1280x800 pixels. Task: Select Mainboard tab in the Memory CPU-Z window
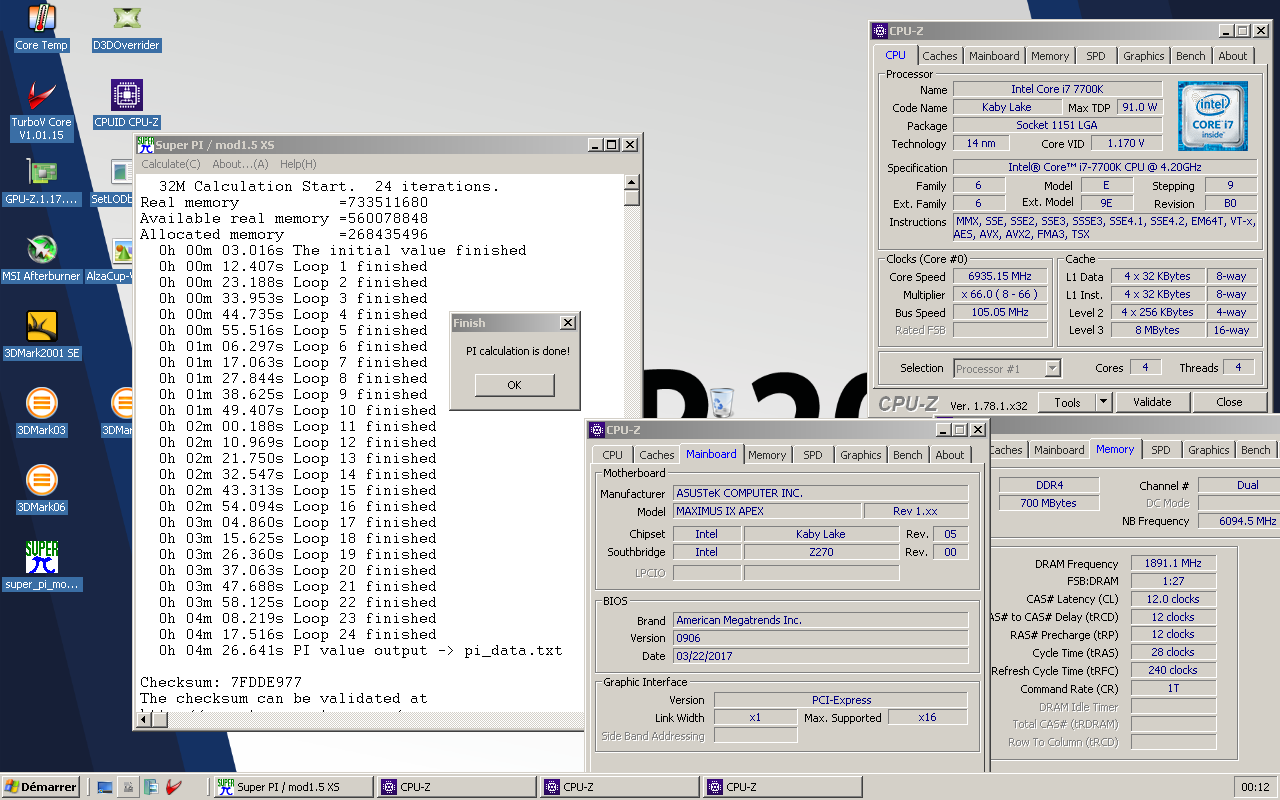point(1059,450)
